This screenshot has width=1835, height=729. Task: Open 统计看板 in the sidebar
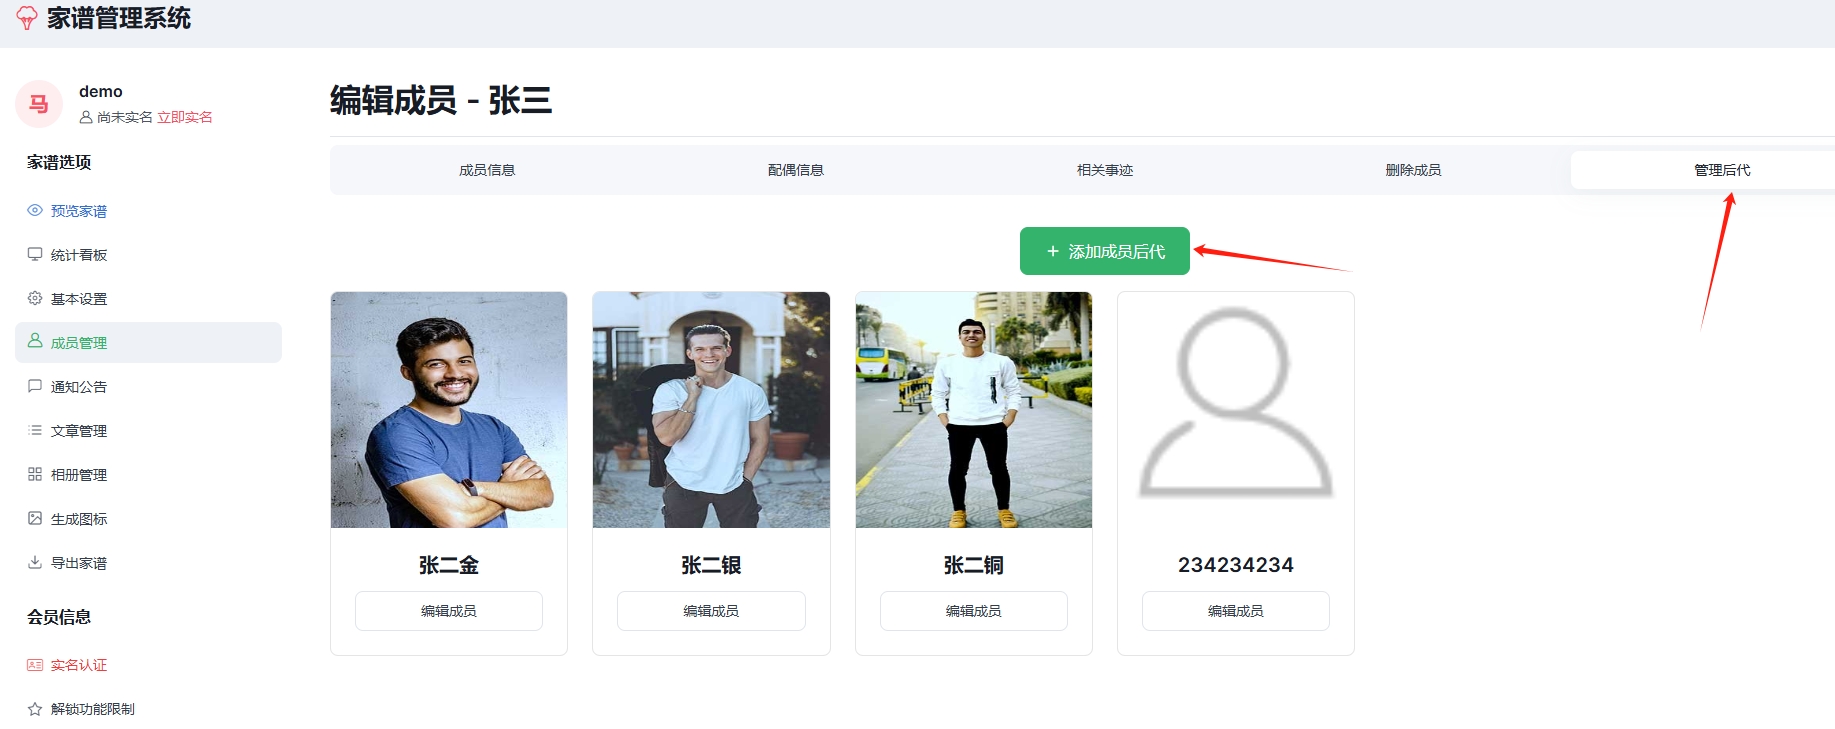[79, 255]
